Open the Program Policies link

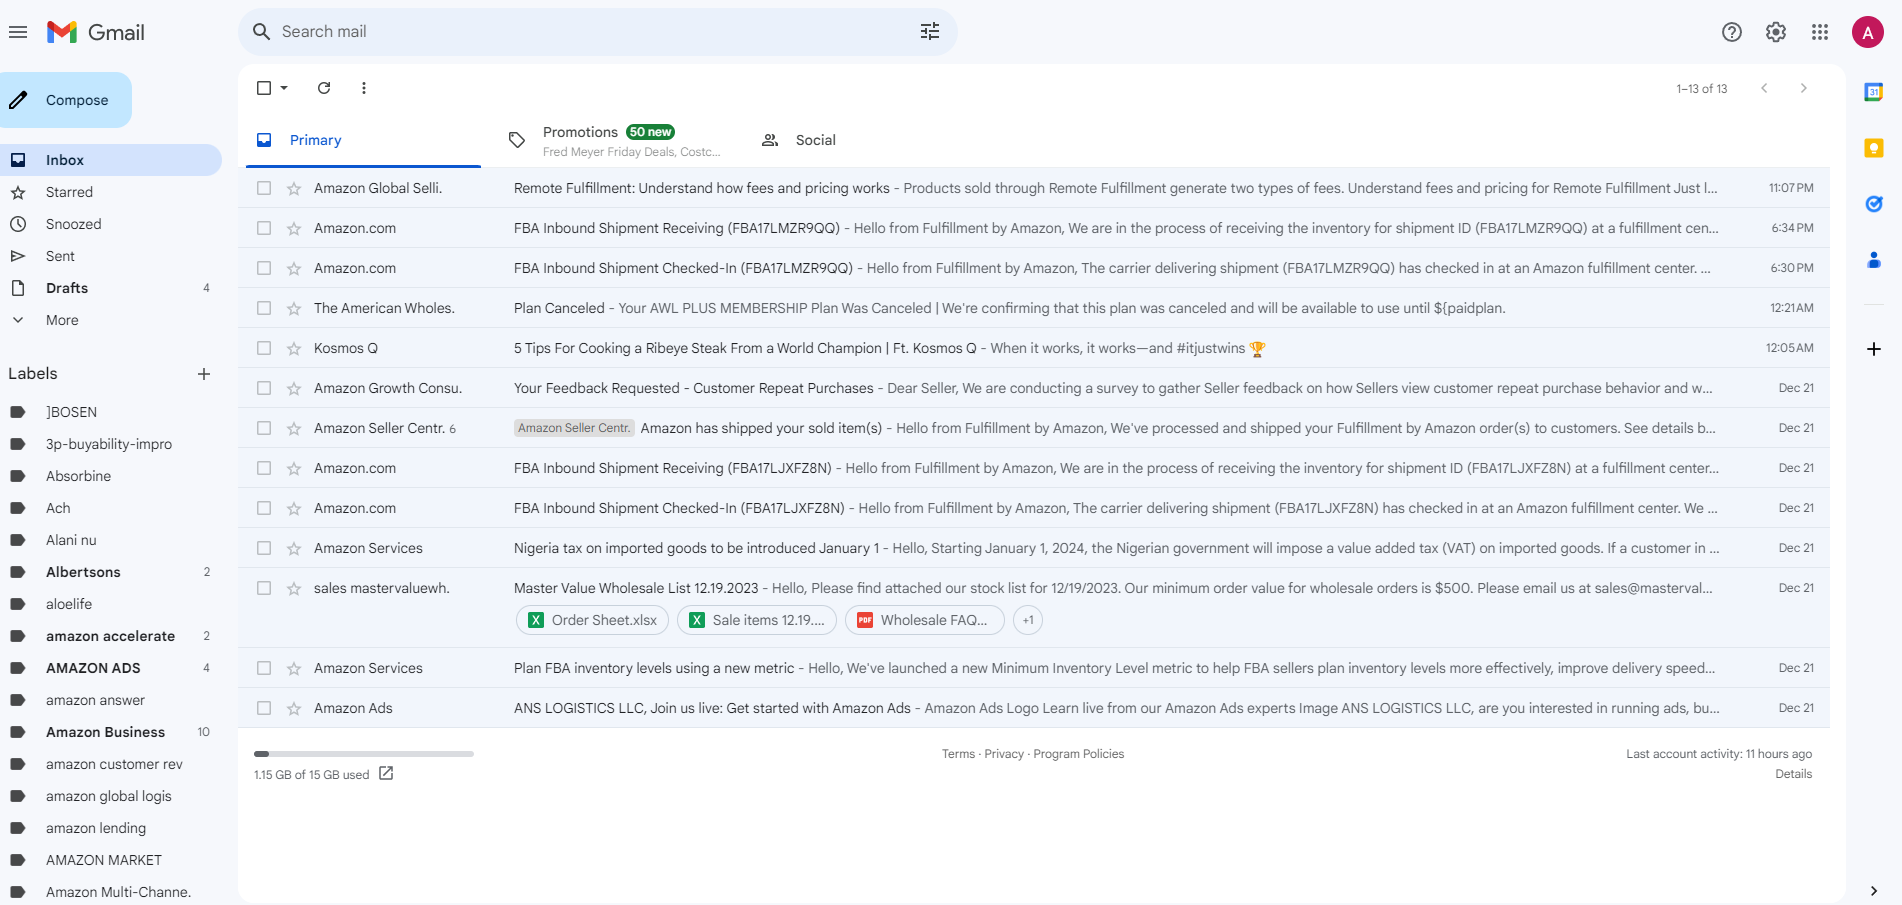tap(1078, 754)
